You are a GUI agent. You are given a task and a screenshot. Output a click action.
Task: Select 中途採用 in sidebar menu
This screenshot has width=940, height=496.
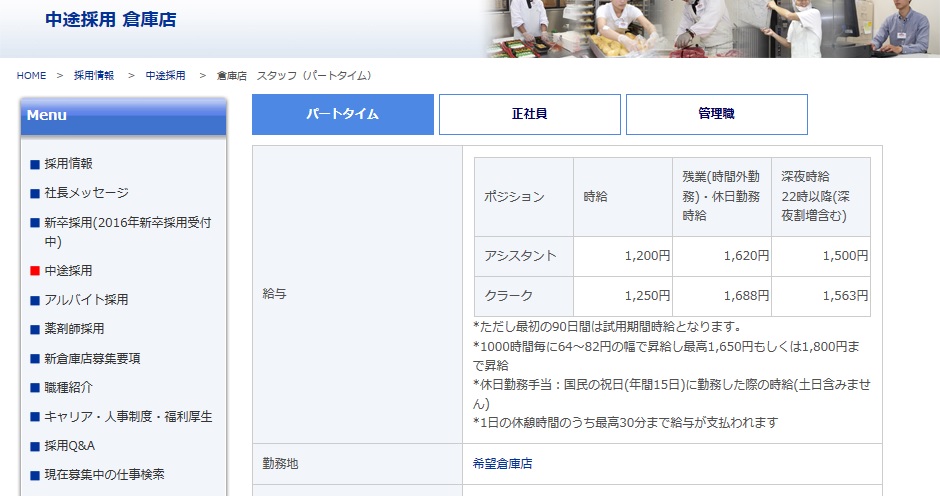68,270
